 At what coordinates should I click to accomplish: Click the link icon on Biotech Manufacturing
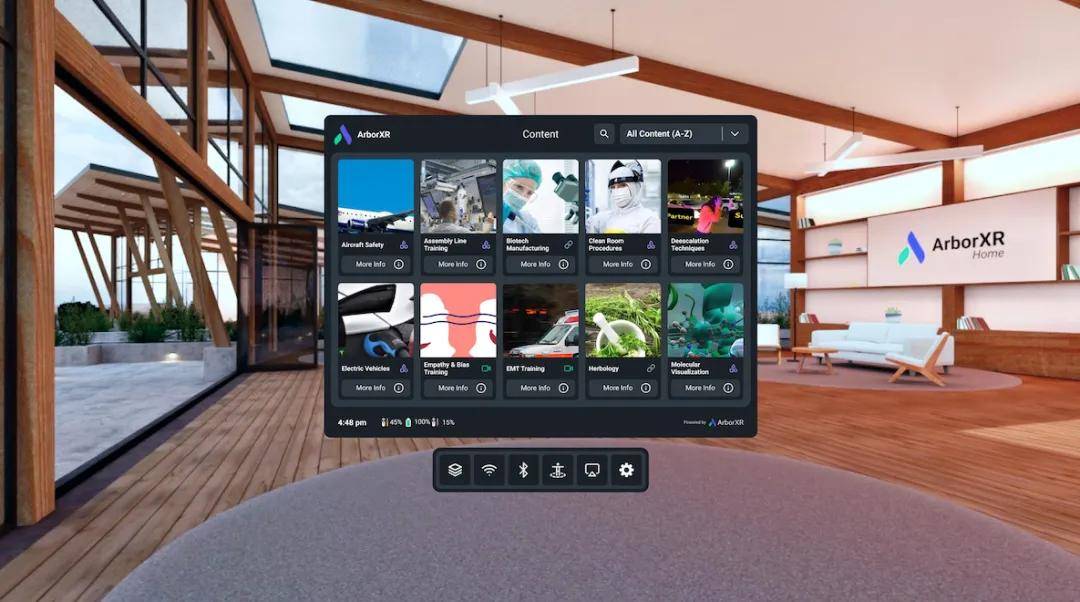coord(568,245)
